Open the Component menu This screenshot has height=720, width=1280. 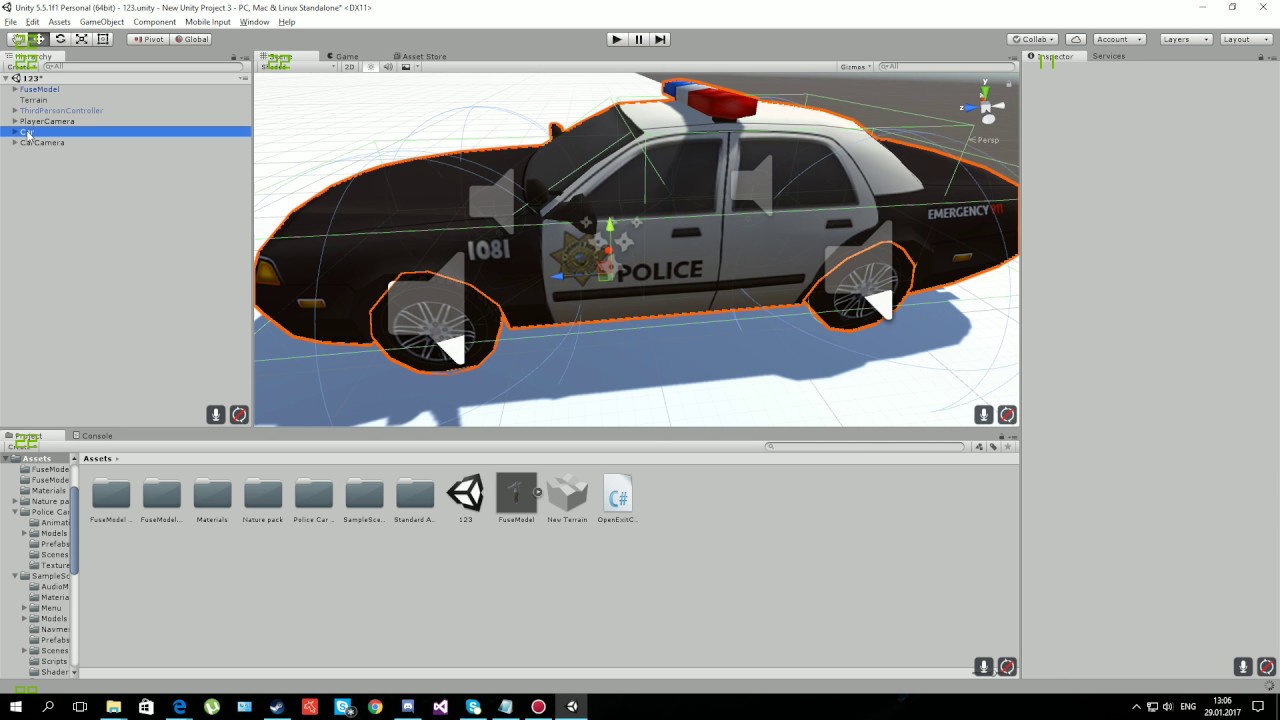(x=154, y=22)
